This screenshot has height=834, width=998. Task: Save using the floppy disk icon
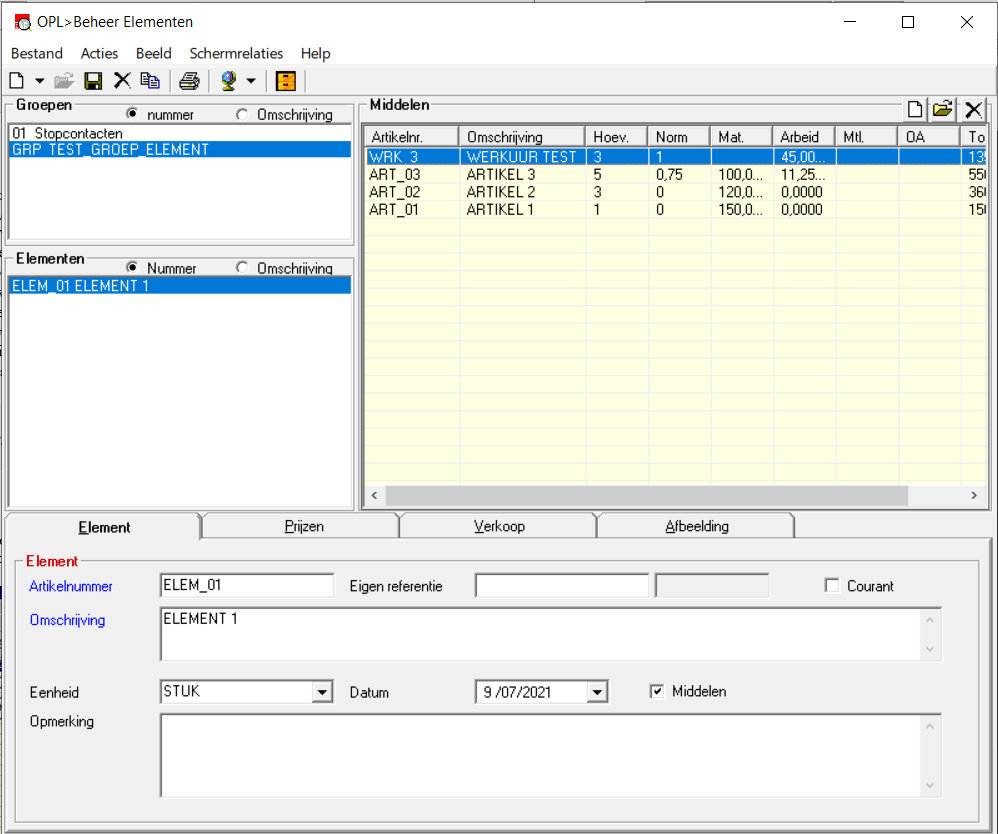coord(93,81)
